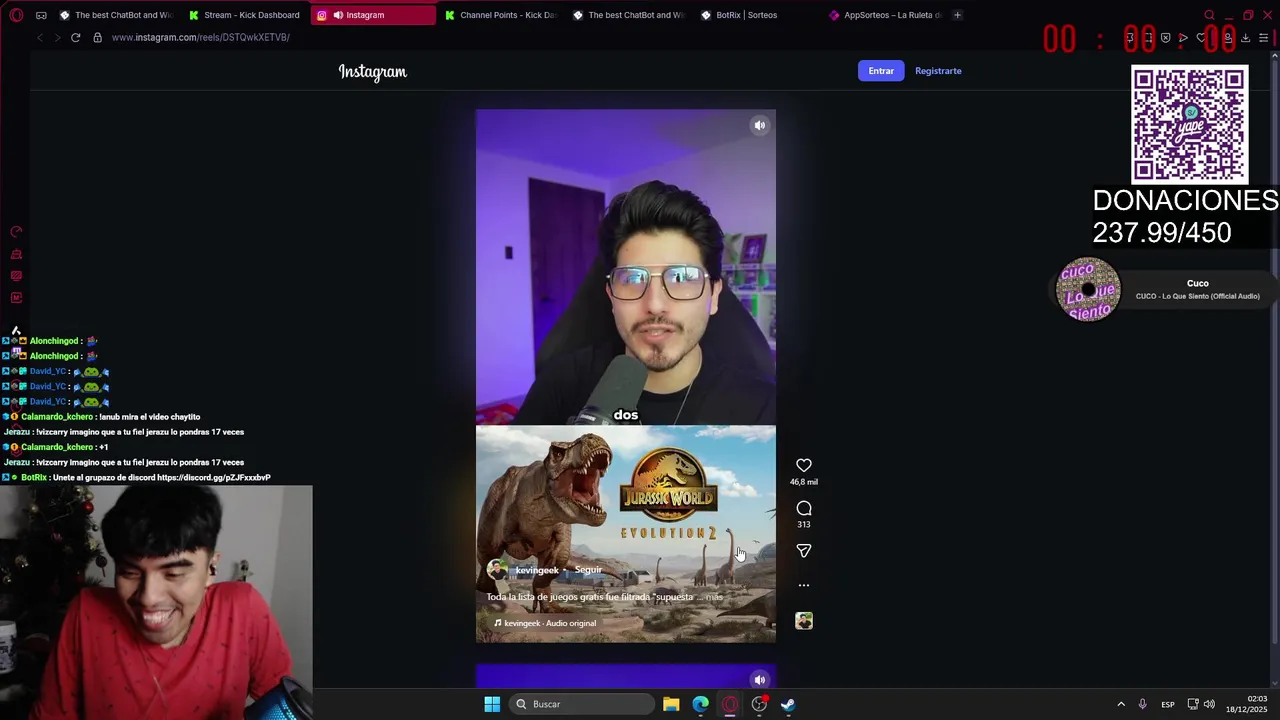Screen dimensions: 1280x720
Task: Focus the address bar showing instagram.com/reels
Action: click(200, 37)
